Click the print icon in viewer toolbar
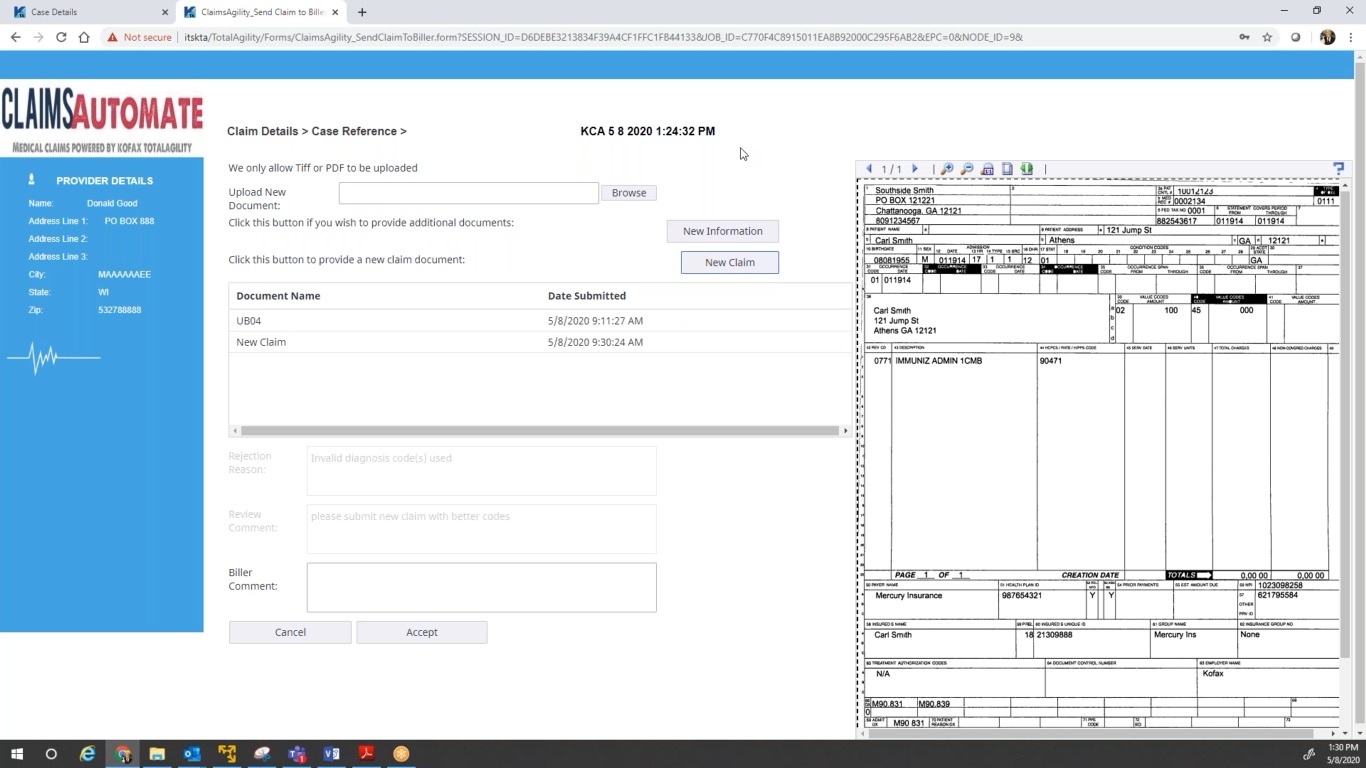Image resolution: width=1366 pixels, height=768 pixels. click(987, 169)
